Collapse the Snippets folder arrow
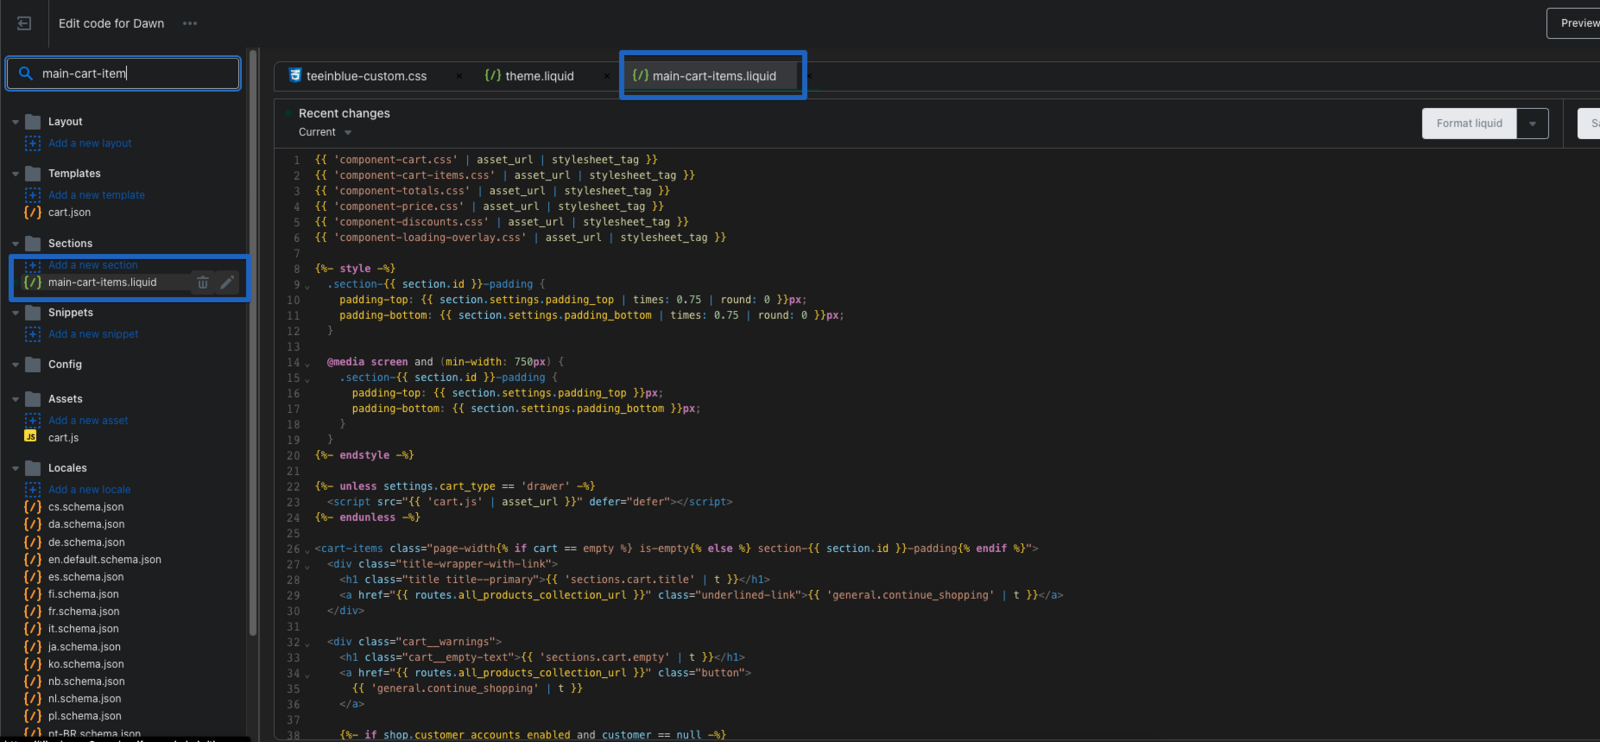The width and height of the screenshot is (1600, 742). (15, 313)
